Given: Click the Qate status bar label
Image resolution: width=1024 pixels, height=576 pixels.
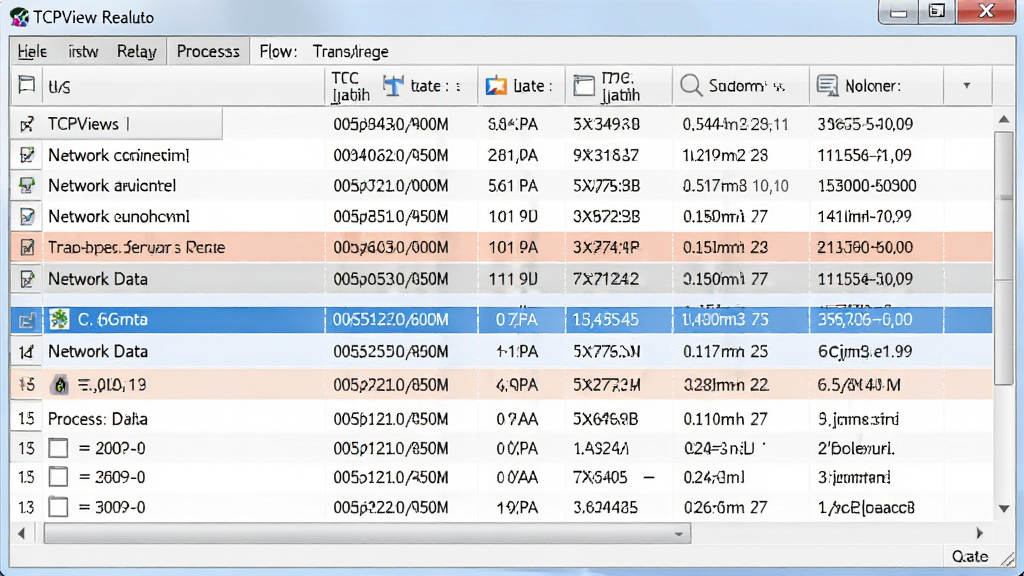Looking at the screenshot, I should point(970,556).
